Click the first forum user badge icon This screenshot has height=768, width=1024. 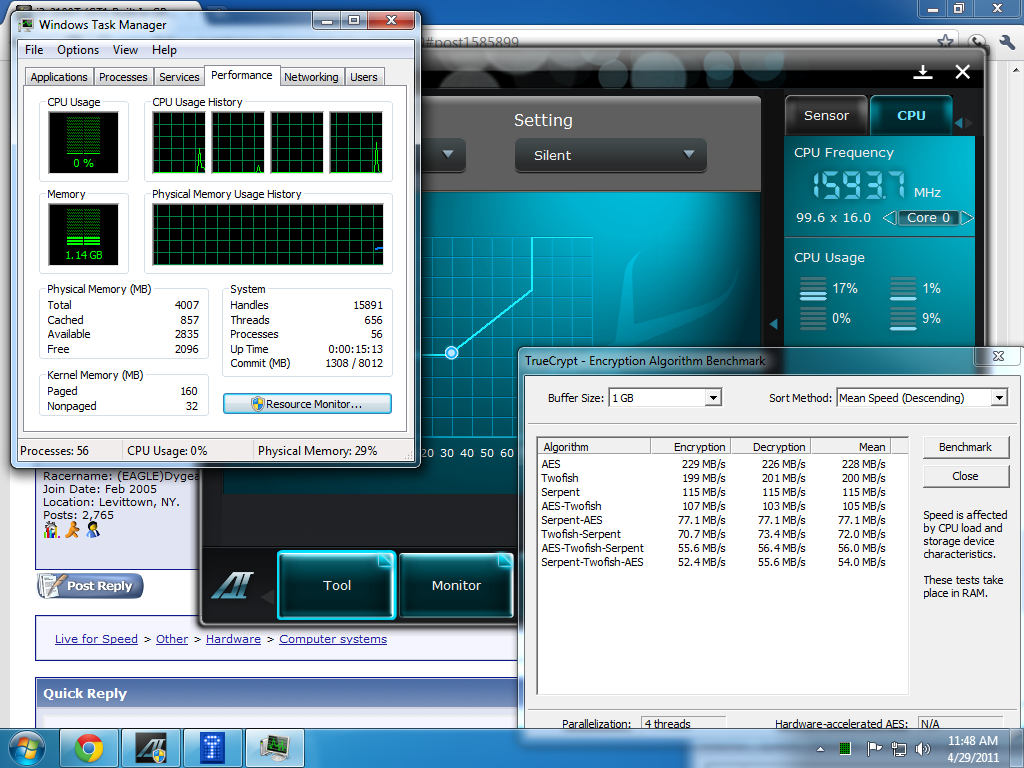coord(51,530)
